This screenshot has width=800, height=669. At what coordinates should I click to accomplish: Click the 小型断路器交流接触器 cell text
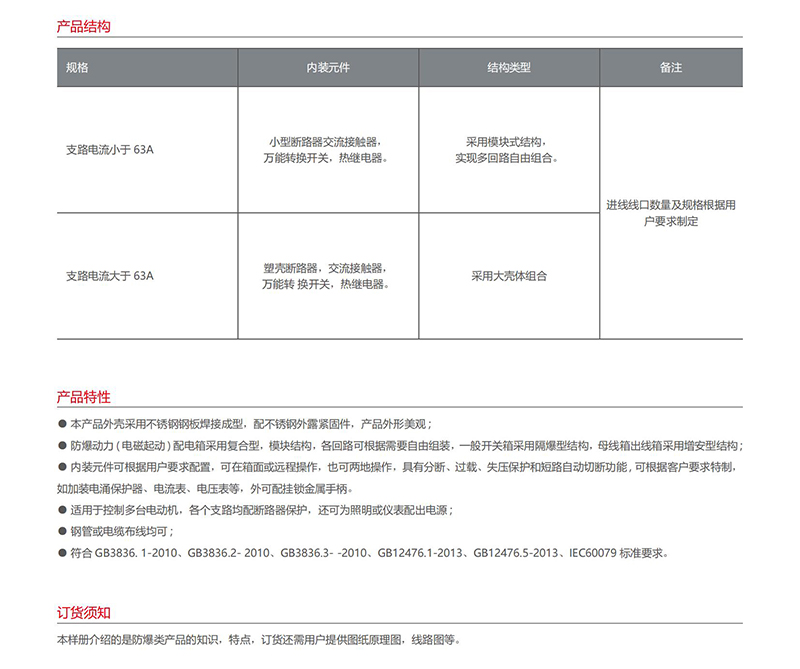(x=328, y=150)
